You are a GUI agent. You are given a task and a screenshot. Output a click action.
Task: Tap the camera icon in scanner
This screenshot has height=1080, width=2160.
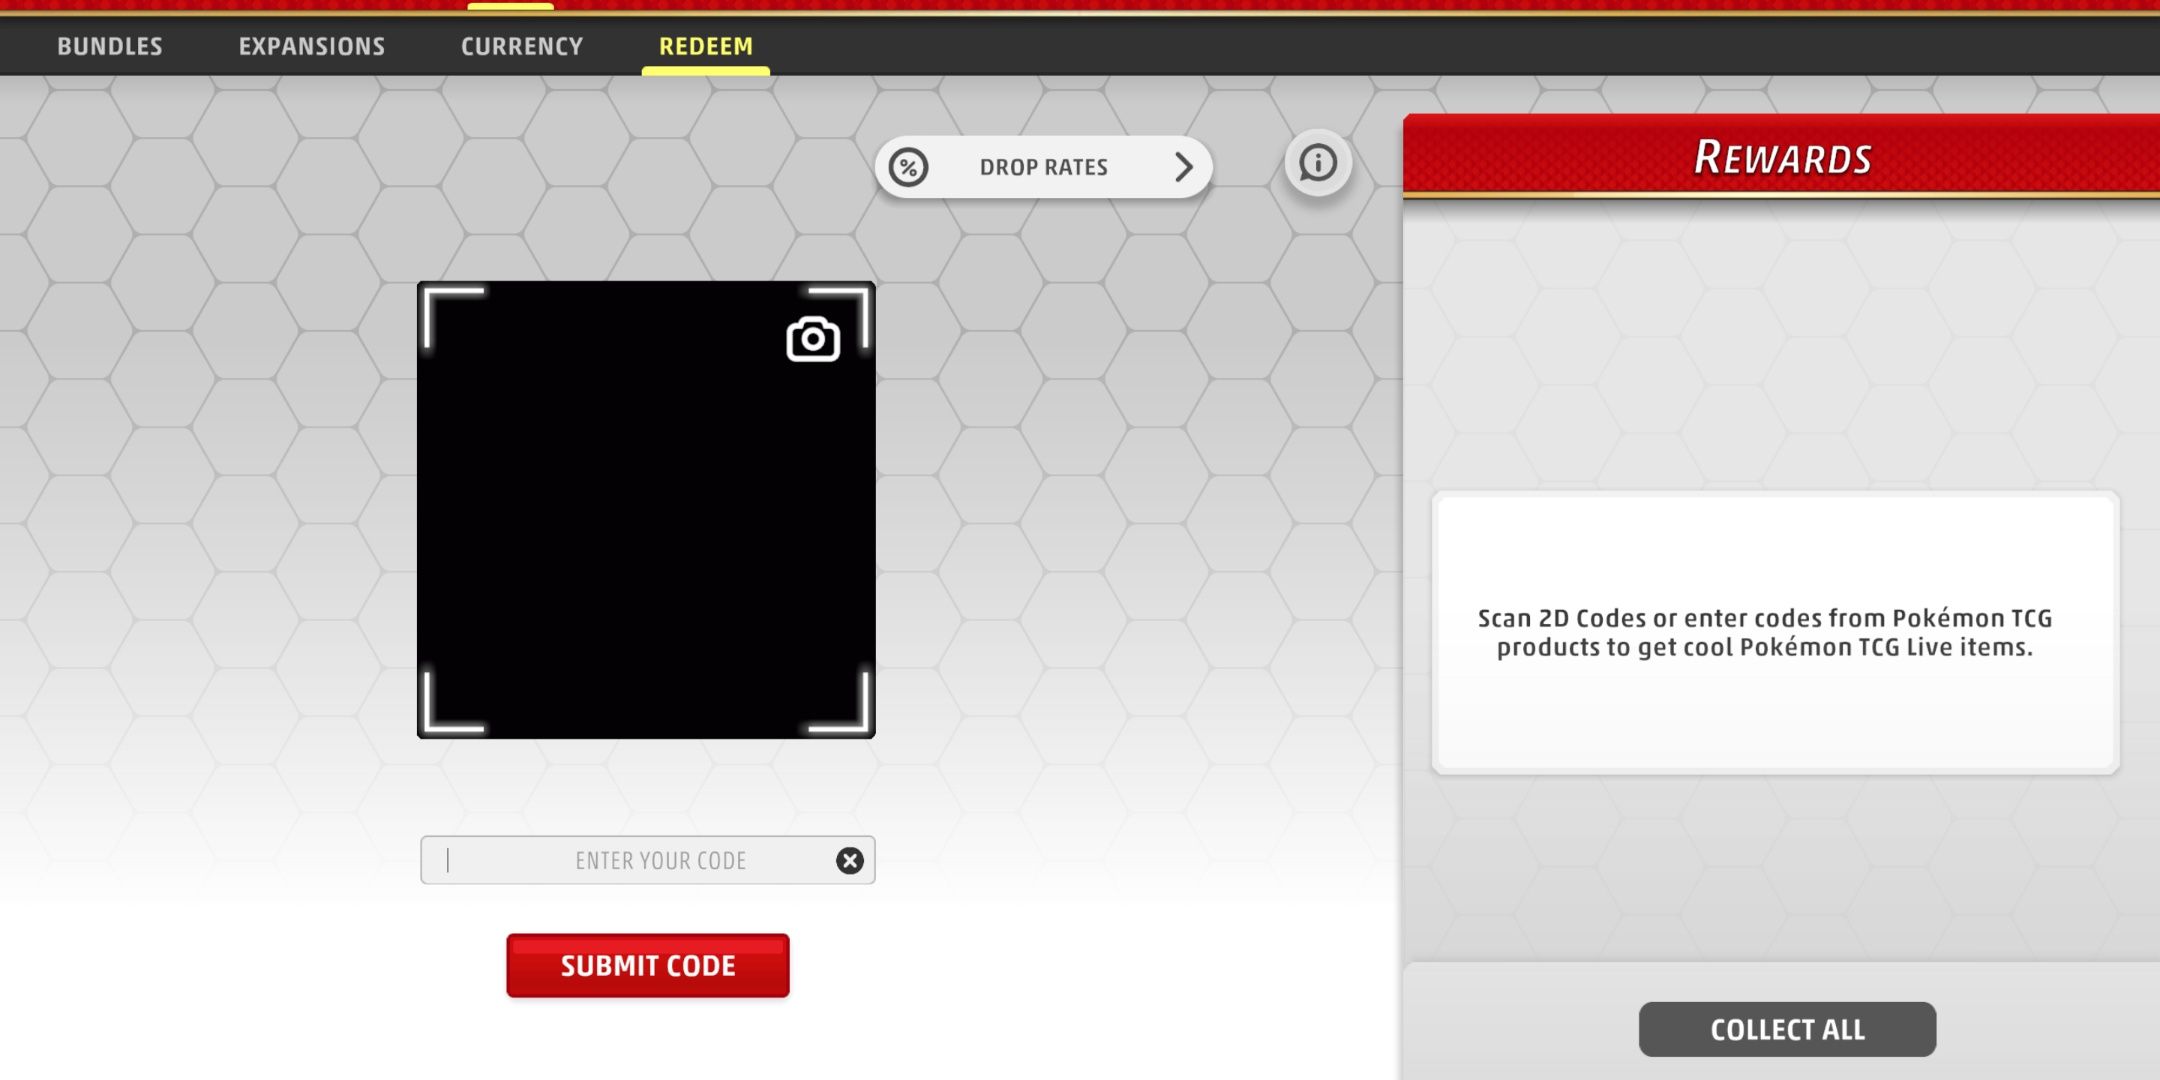click(x=813, y=339)
